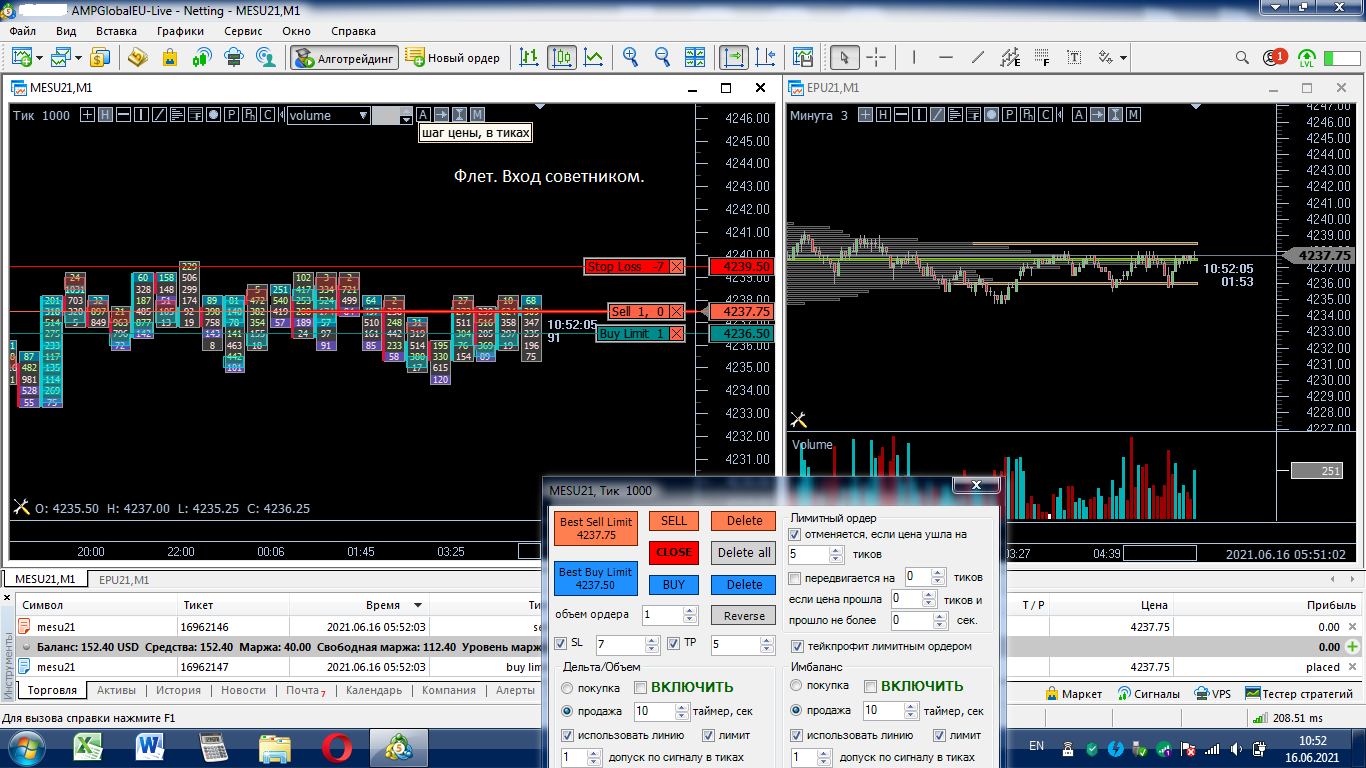The image size is (1366, 768).
Task: Open Opera browser from the taskbar
Action: 337,747
